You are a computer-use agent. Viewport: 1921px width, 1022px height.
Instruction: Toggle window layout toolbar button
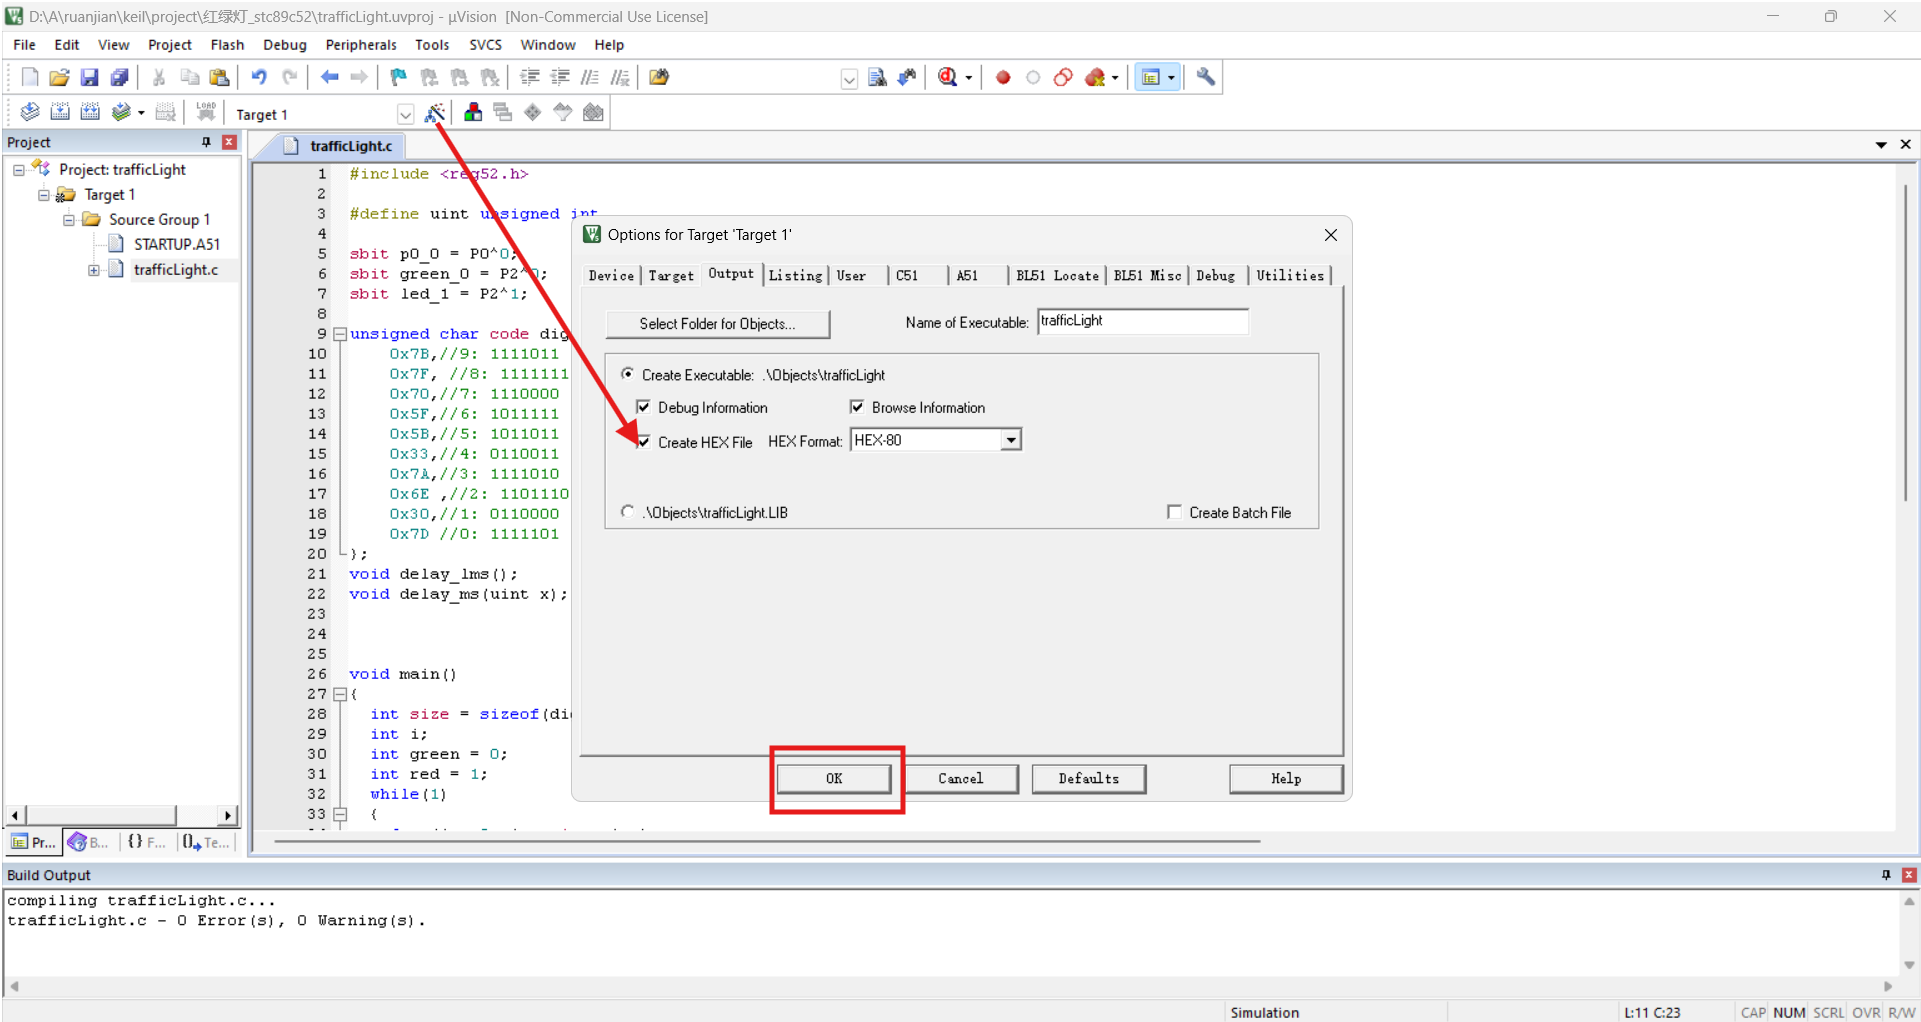1151,77
